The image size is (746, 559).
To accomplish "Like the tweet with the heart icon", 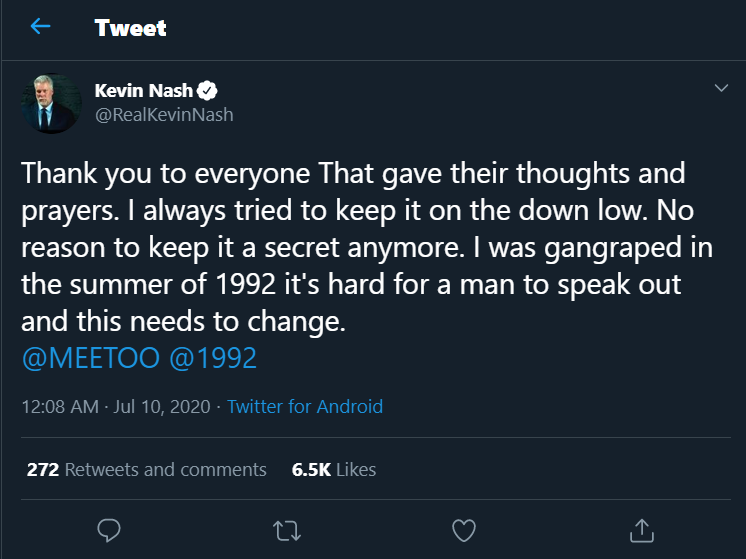I will [464, 530].
